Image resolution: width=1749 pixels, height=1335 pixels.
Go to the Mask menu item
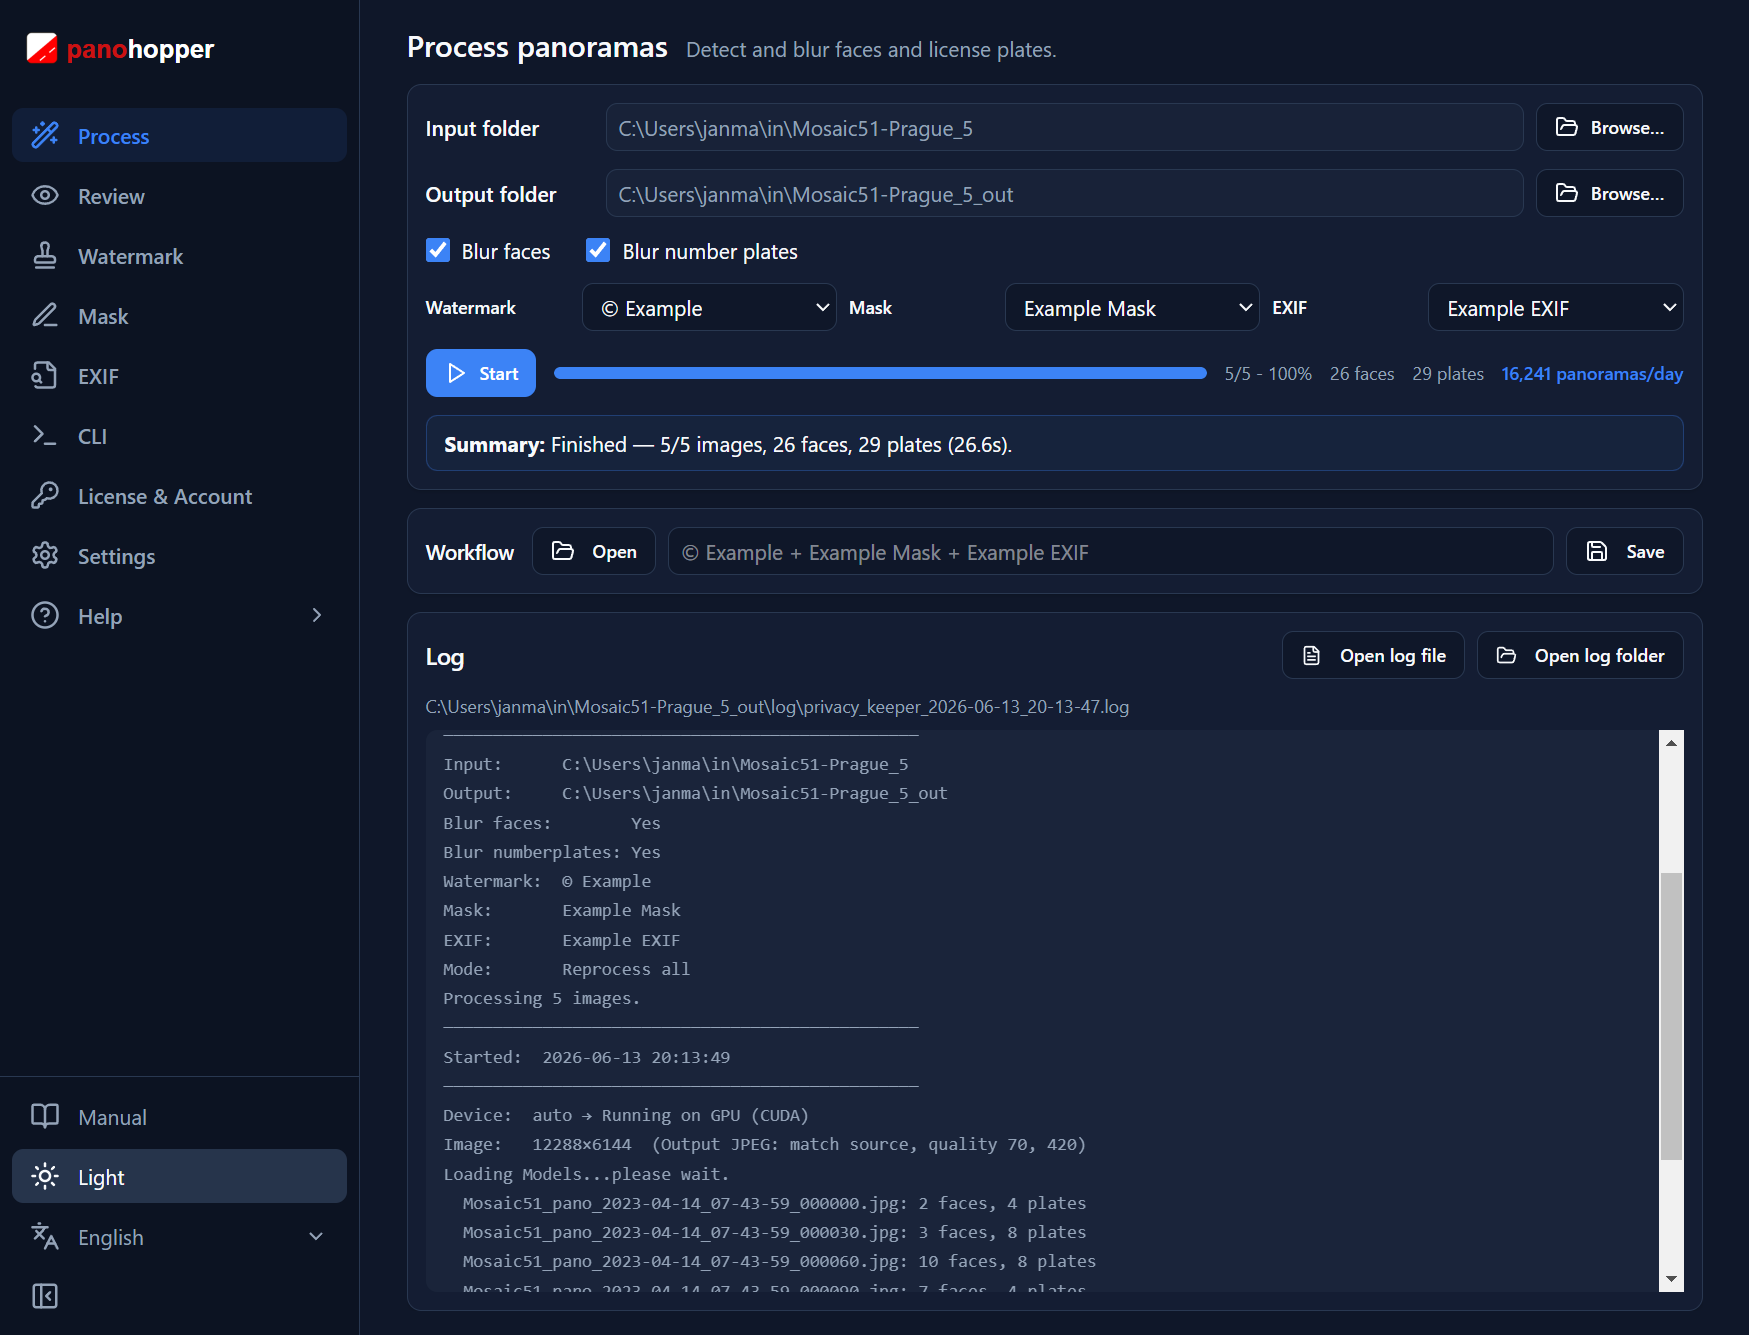tap(179, 315)
